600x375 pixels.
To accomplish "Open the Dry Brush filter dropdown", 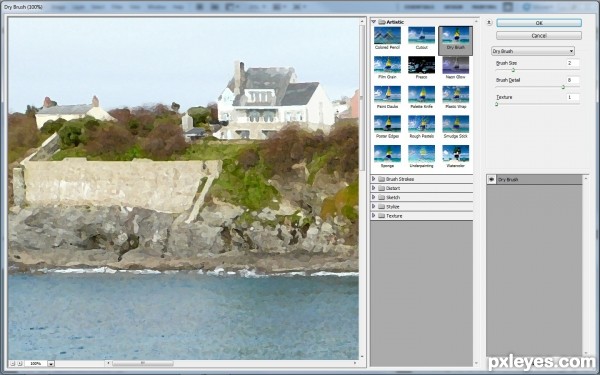I will point(533,51).
